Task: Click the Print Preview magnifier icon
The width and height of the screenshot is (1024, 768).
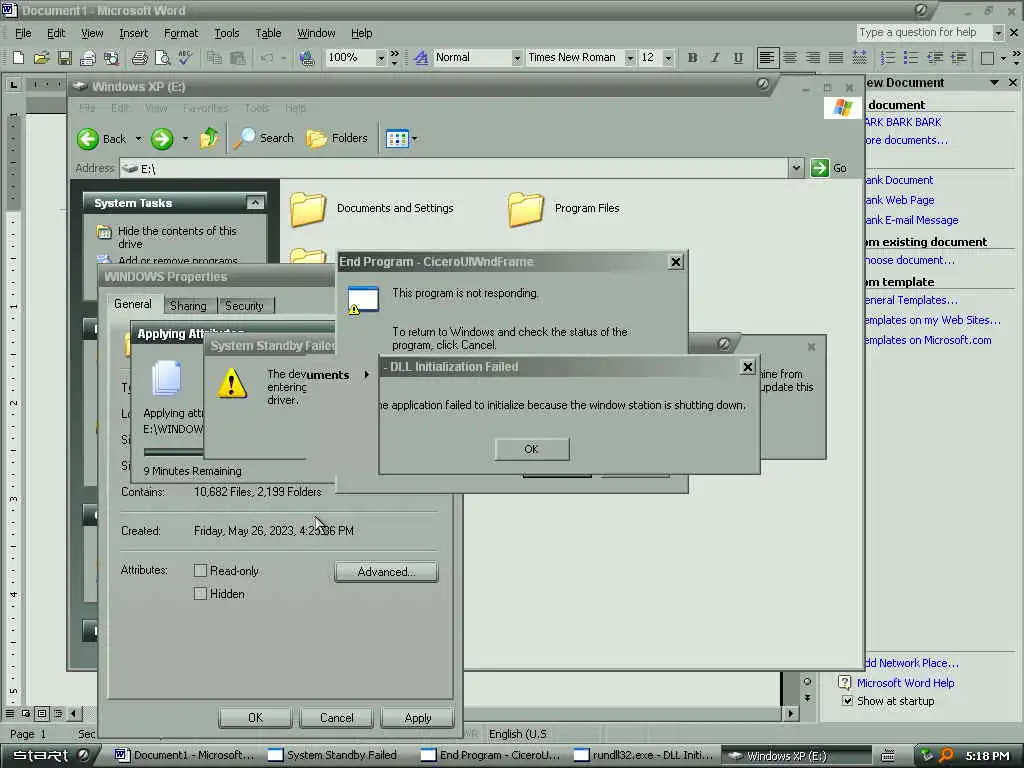Action: pos(162,58)
